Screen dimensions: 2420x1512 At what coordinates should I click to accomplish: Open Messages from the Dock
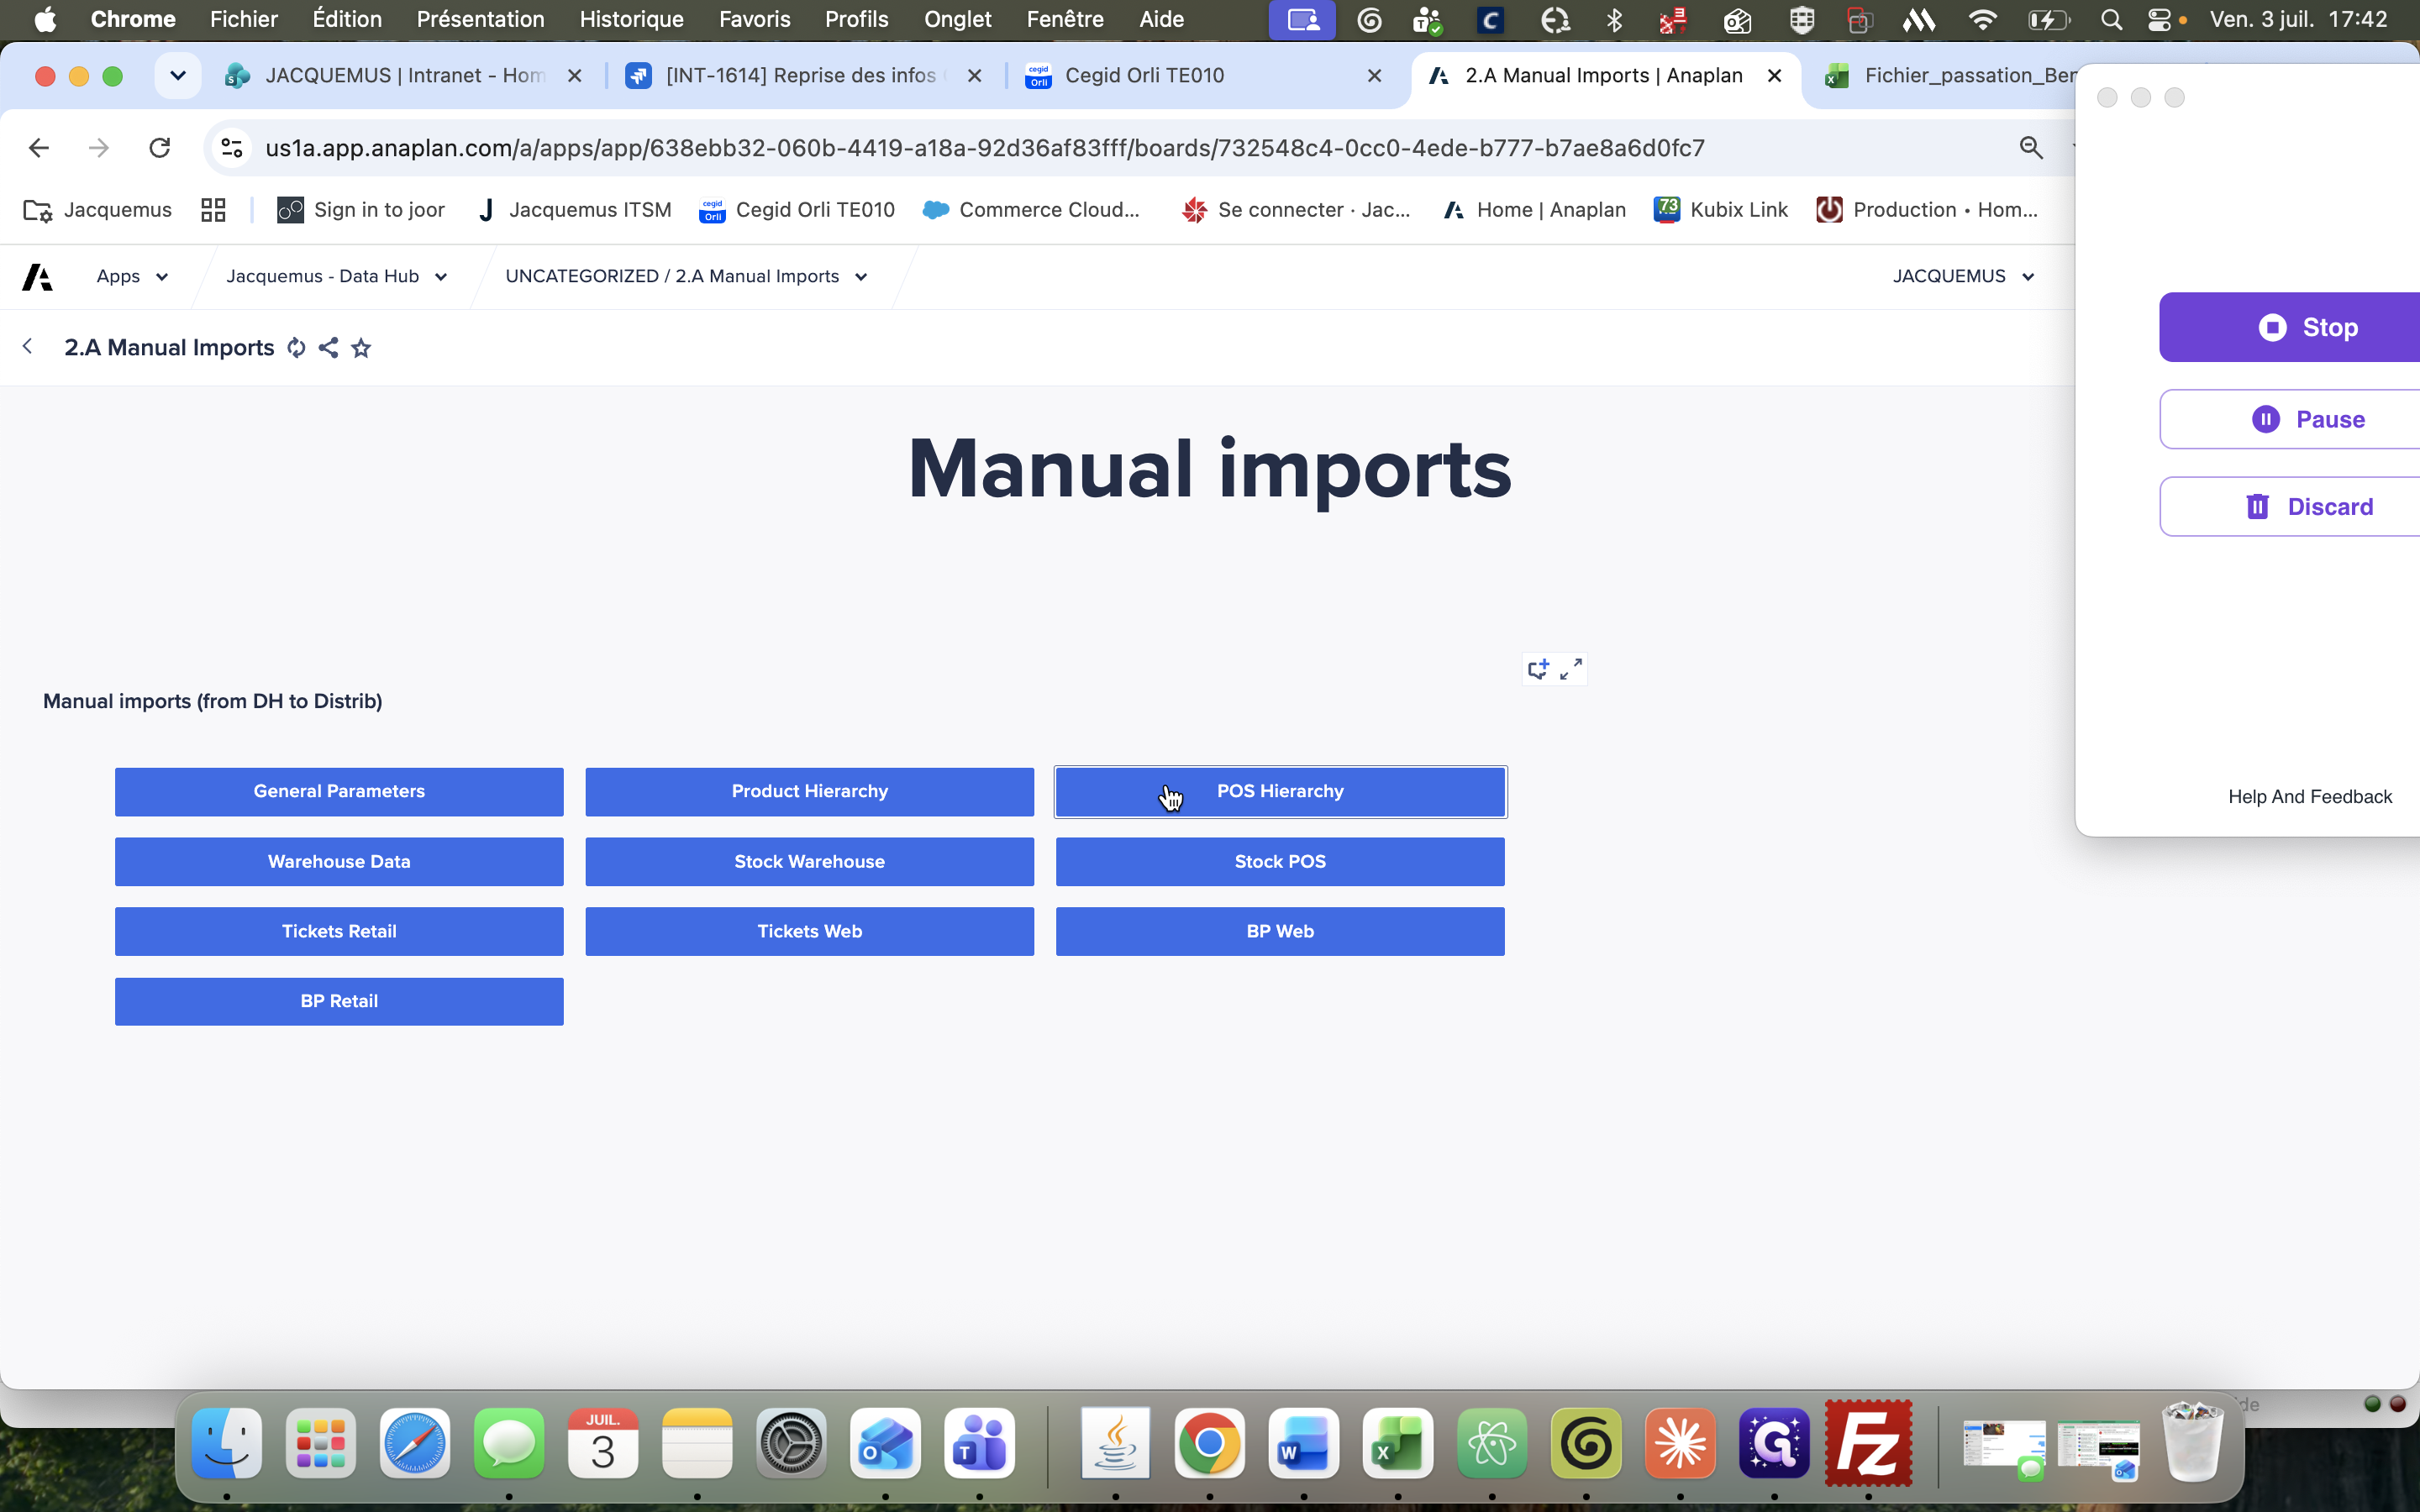point(509,1443)
